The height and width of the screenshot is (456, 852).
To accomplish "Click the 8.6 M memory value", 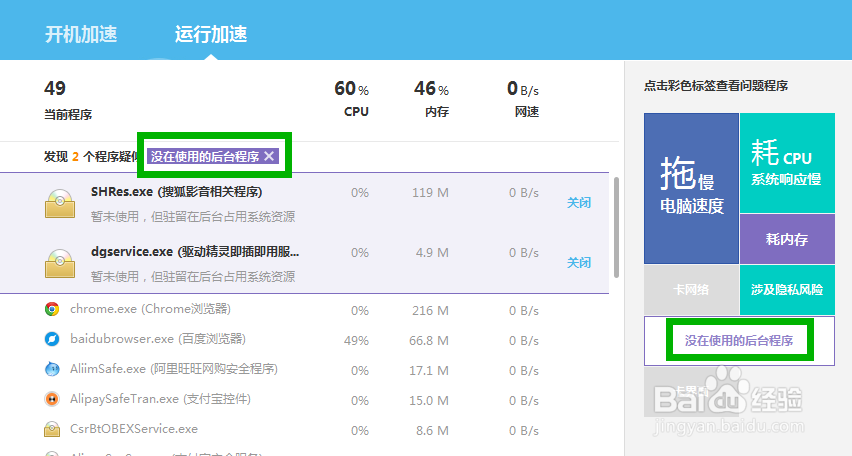I will coord(432,430).
